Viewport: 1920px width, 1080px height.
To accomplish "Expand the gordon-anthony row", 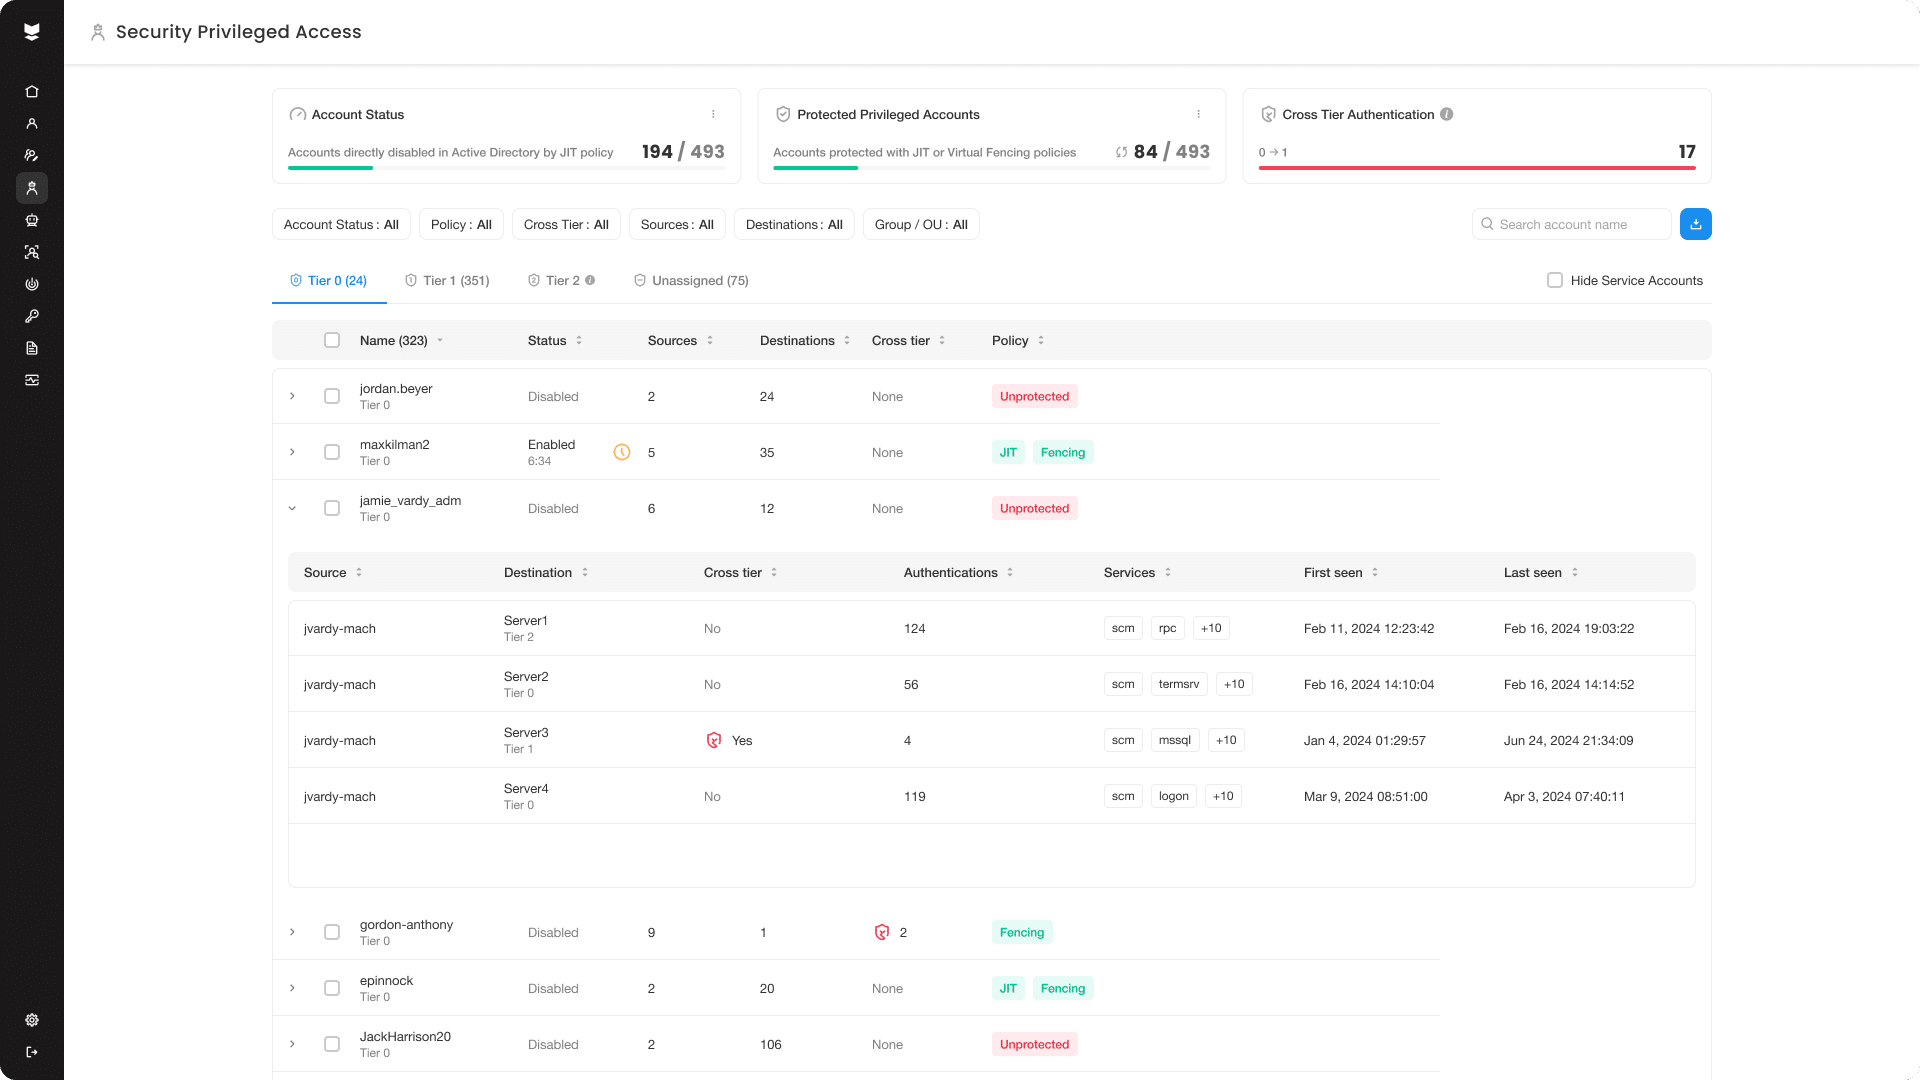I will click(292, 932).
